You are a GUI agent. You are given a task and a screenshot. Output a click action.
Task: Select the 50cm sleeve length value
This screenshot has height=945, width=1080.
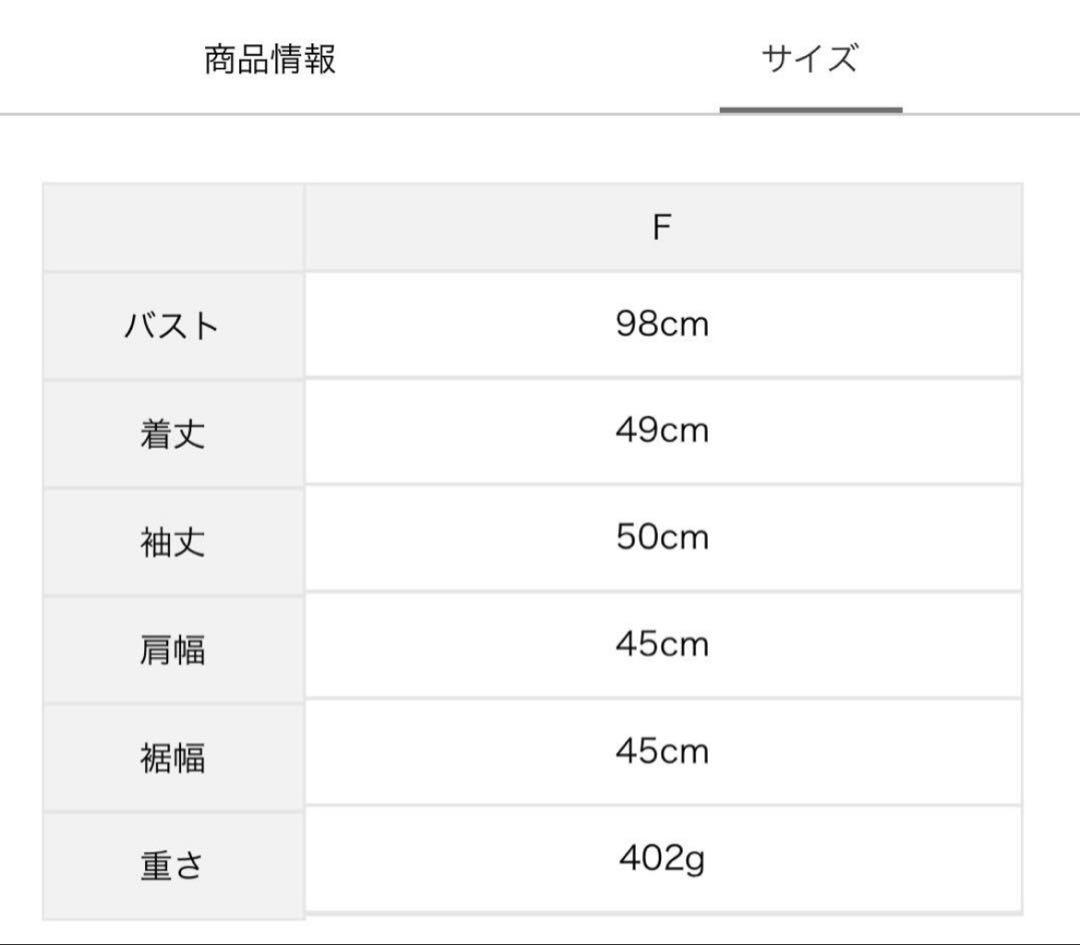click(663, 538)
